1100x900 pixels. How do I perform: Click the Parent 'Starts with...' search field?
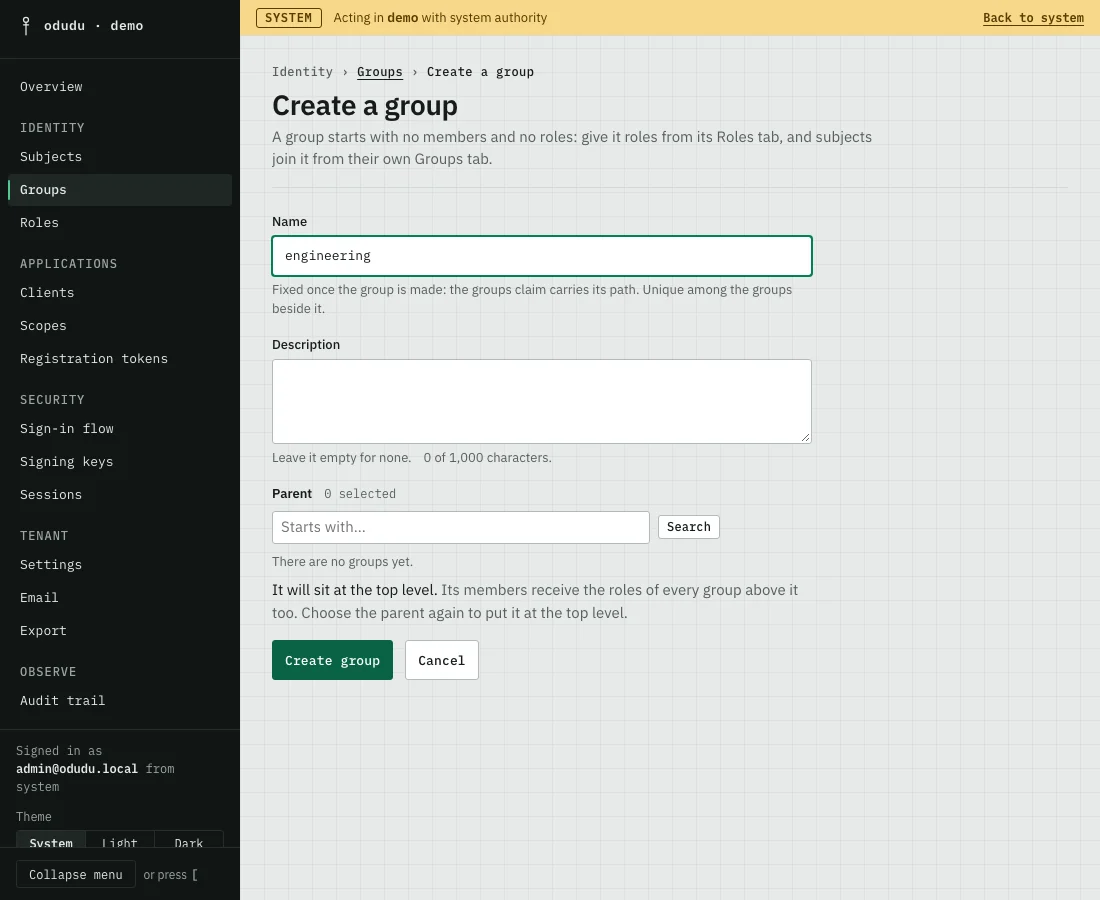(x=461, y=528)
